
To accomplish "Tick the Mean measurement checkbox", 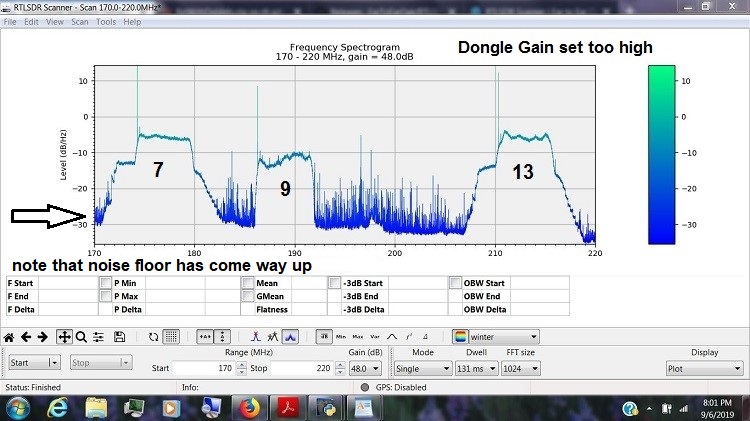I will 247,283.
